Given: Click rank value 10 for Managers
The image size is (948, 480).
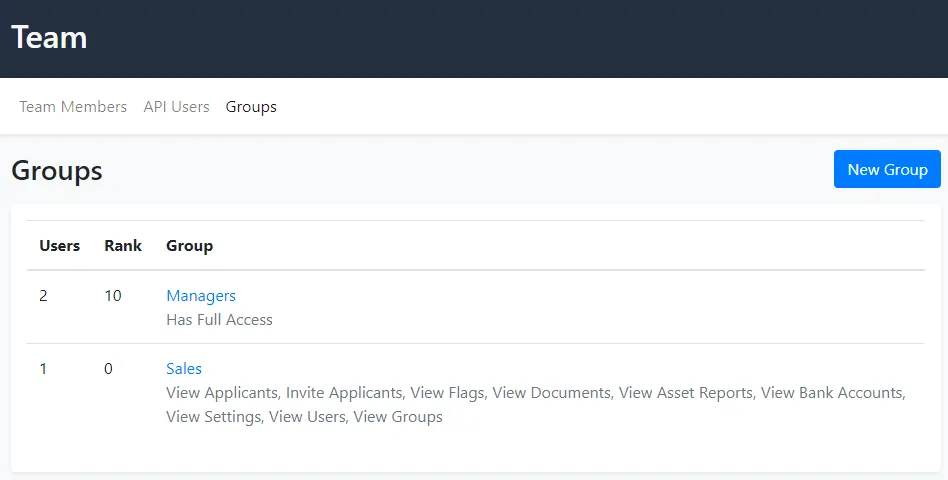Looking at the screenshot, I should click(113, 296).
